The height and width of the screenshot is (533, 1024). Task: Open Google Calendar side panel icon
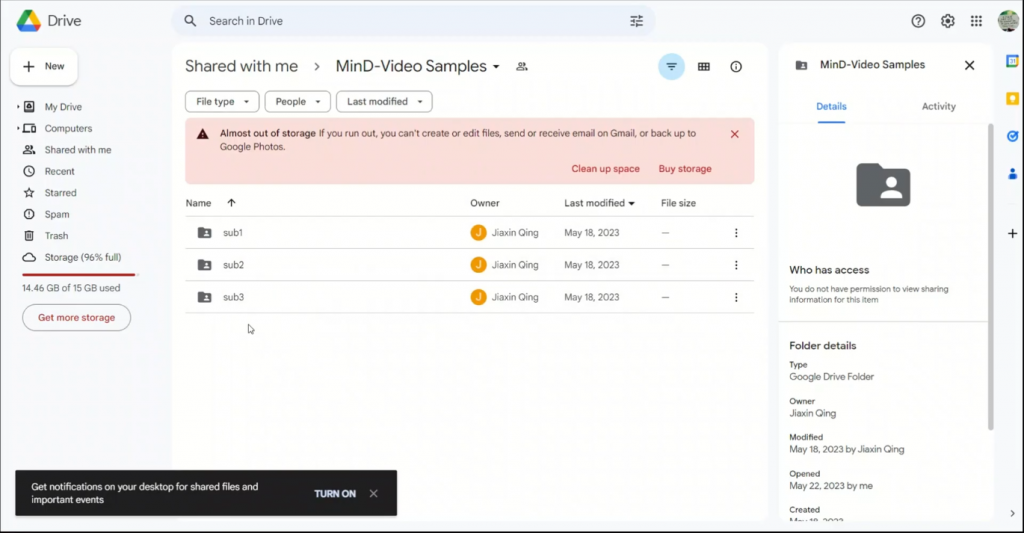point(1012,61)
